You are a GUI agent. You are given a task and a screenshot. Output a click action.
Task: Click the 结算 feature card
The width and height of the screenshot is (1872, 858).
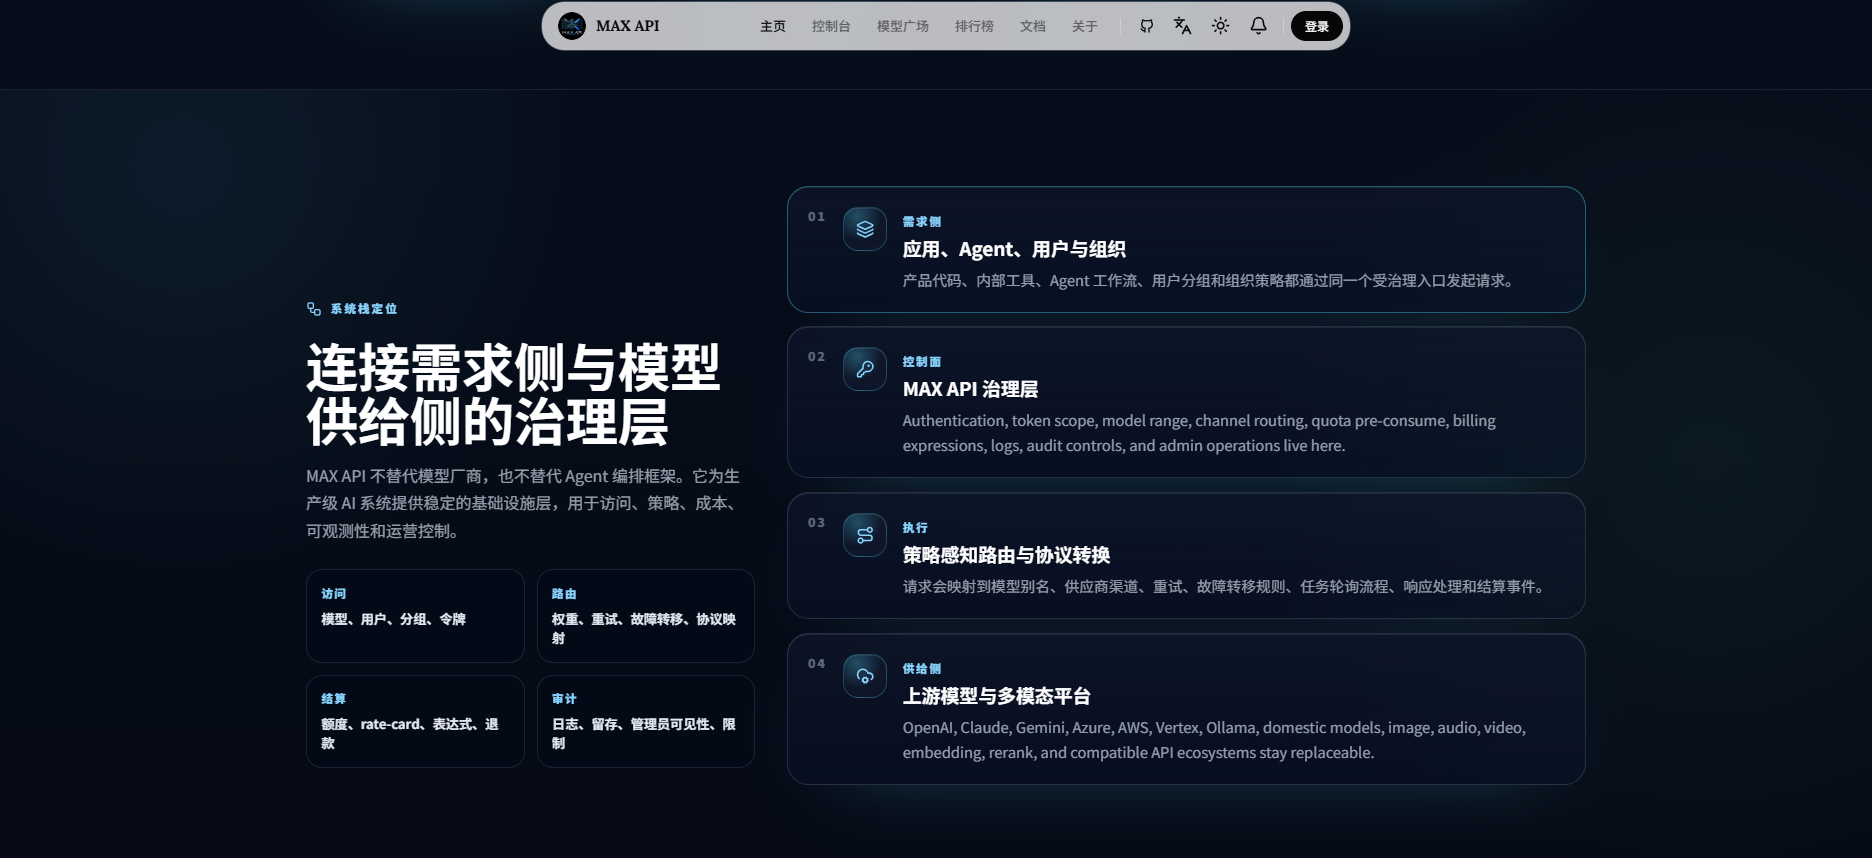click(415, 721)
